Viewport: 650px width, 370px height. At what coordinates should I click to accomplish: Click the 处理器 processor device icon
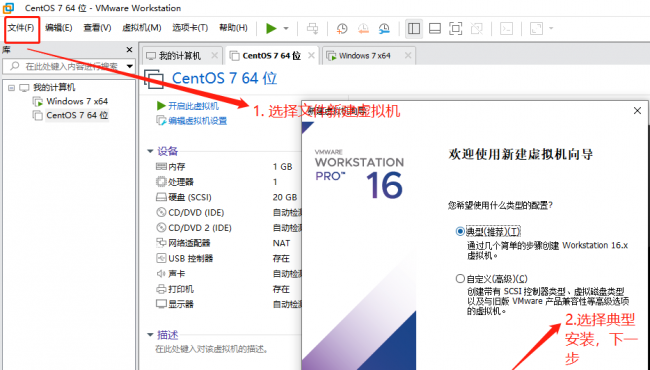tap(161, 181)
